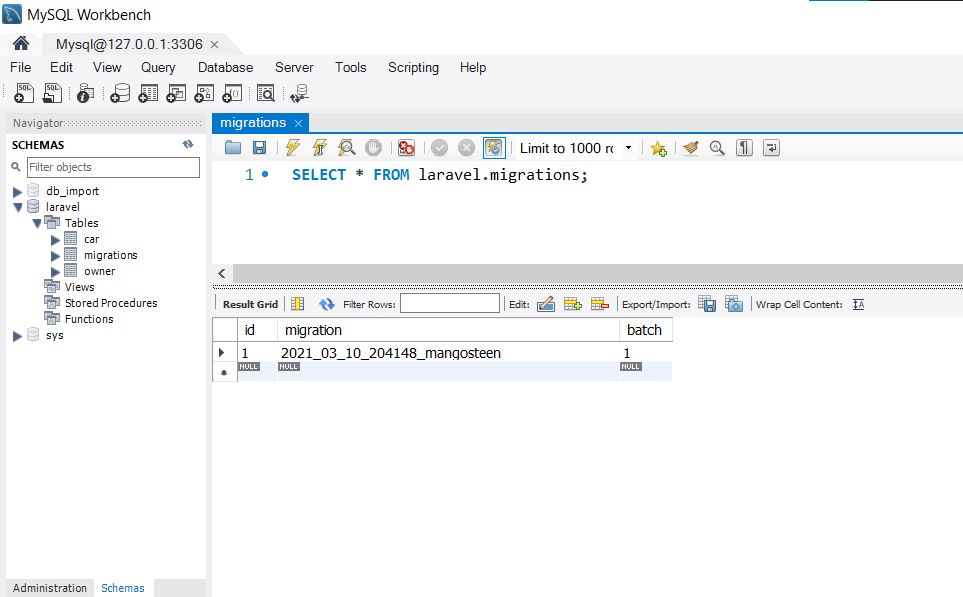Expand the owner table

55,271
